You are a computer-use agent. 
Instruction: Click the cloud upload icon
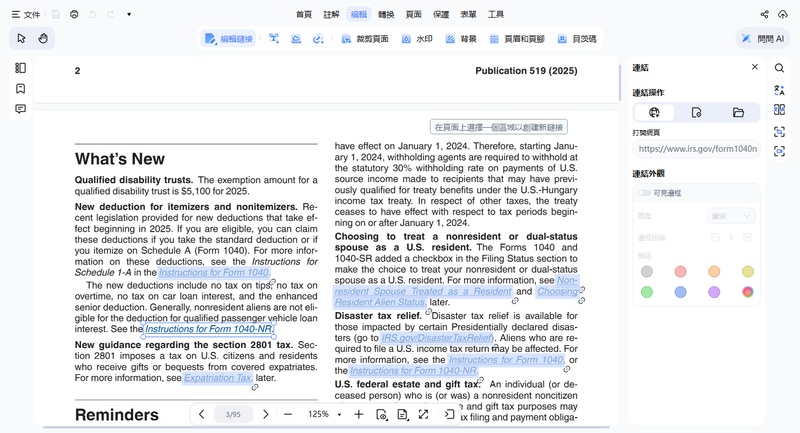[783, 14]
